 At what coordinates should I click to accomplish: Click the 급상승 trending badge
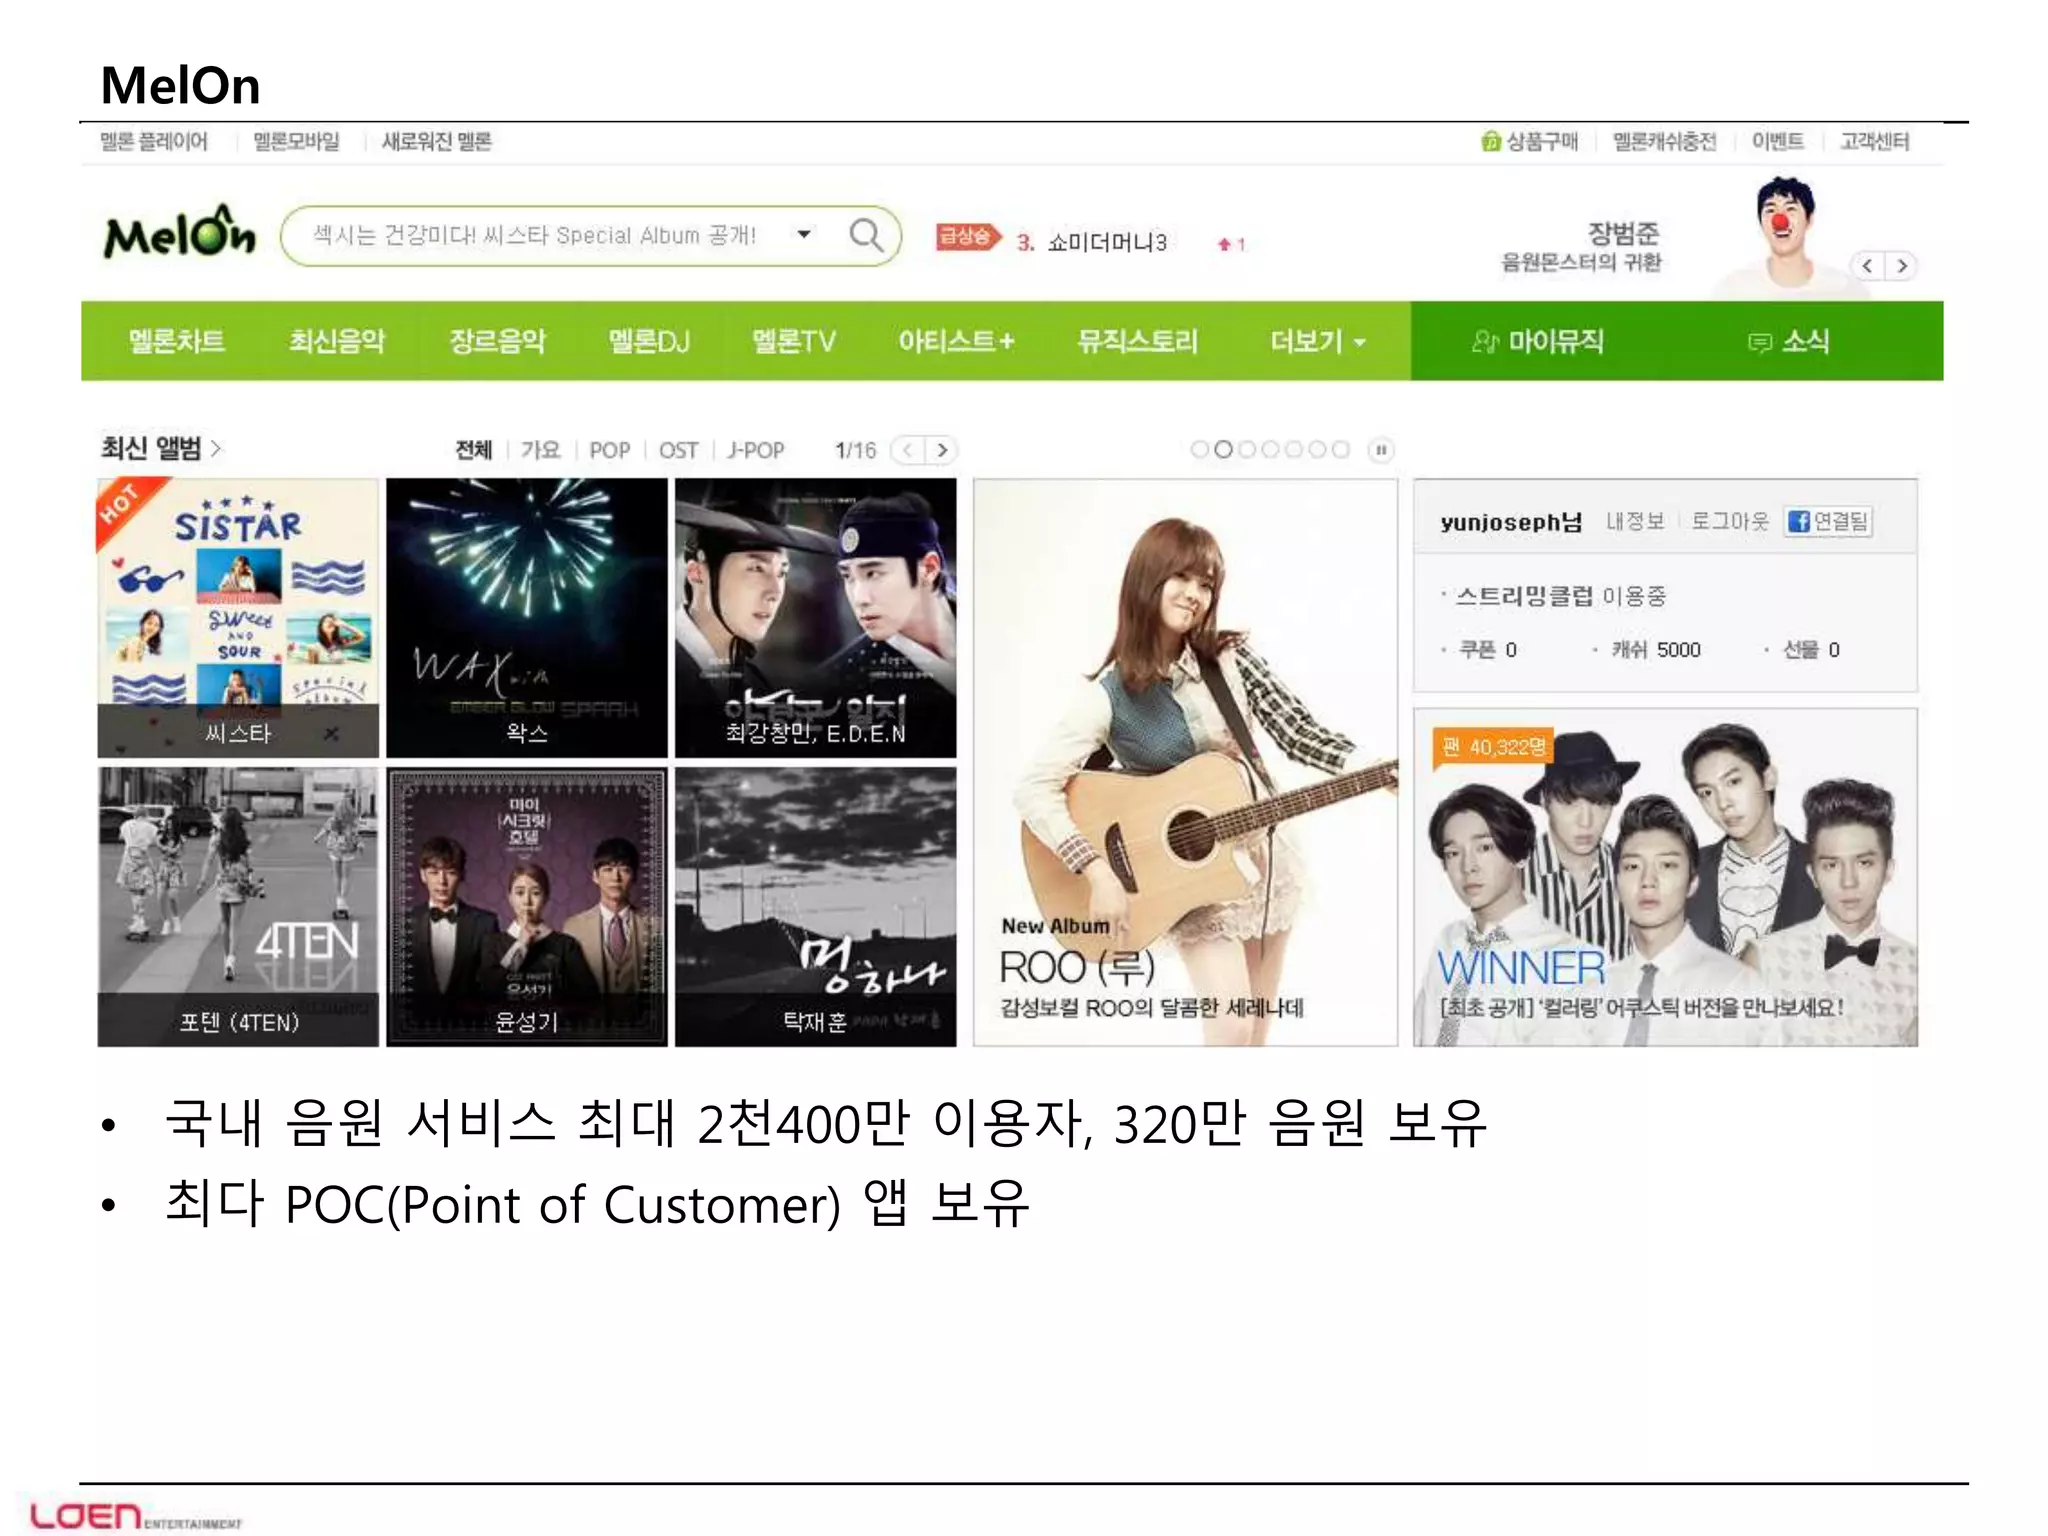[967, 237]
